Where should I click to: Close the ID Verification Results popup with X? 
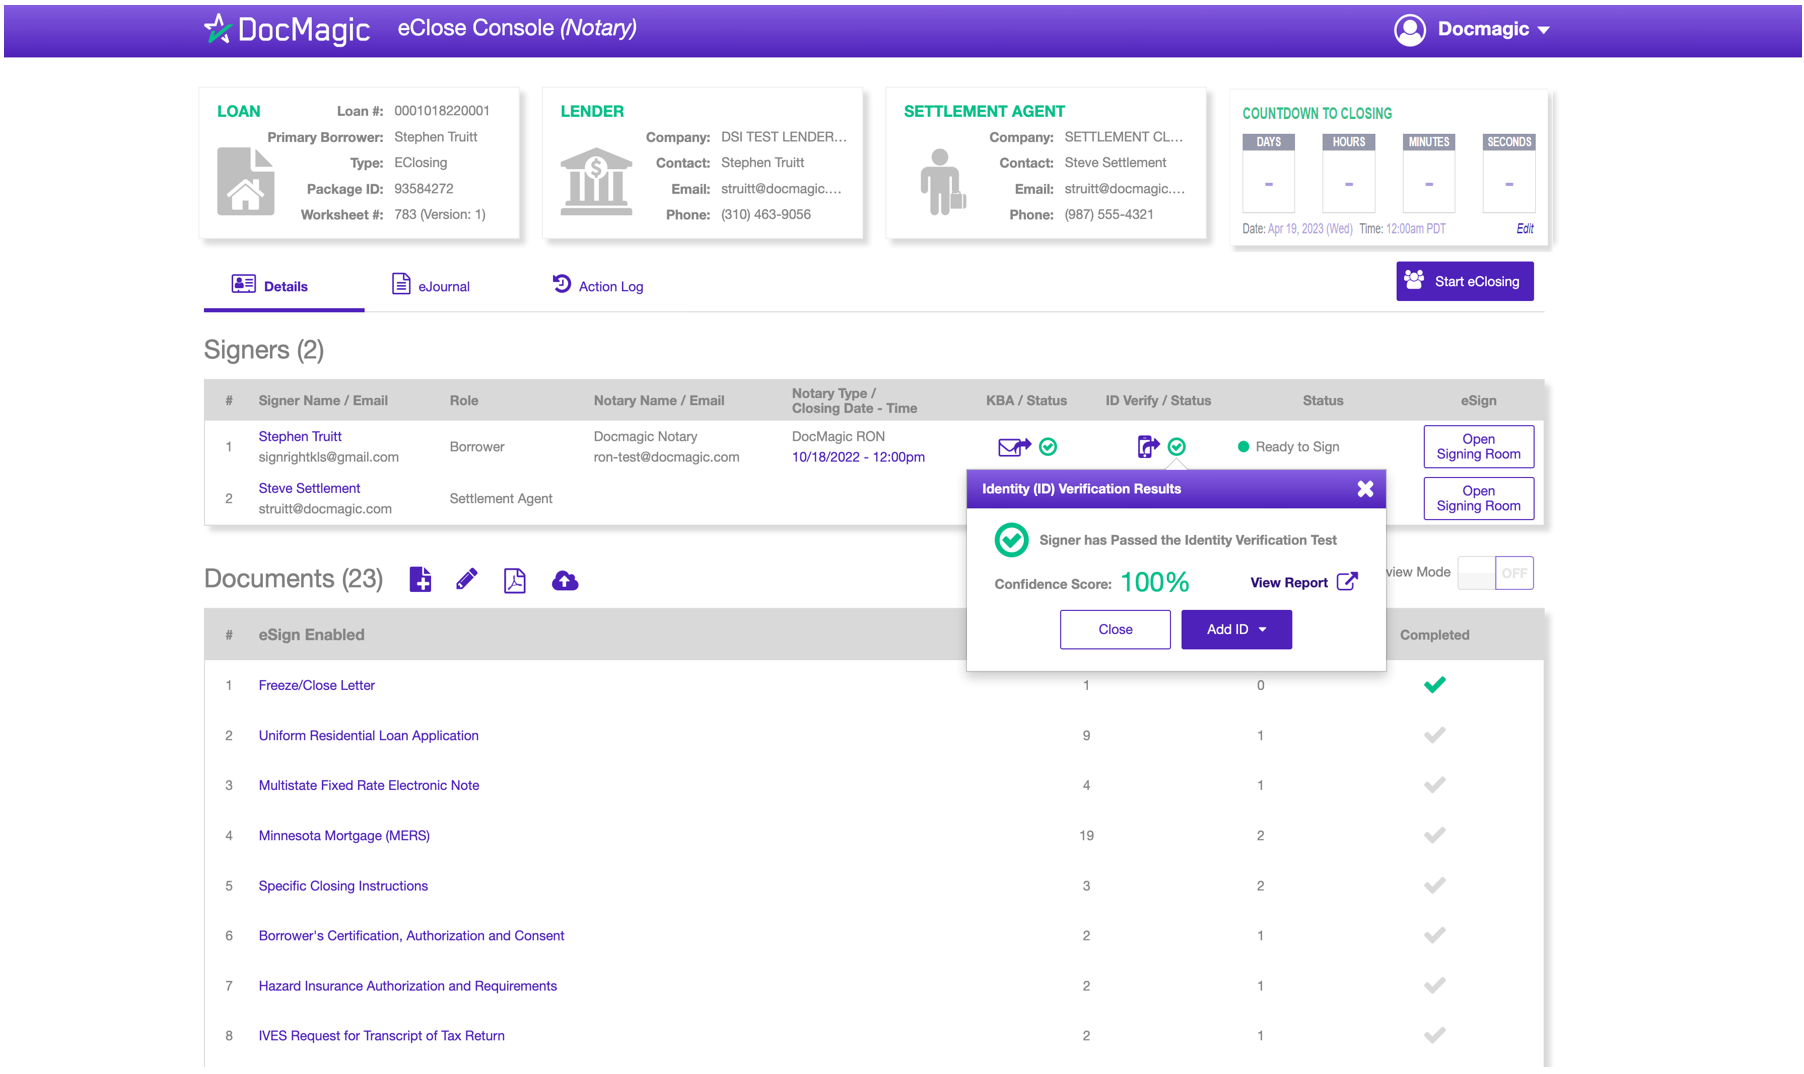pyautogui.click(x=1365, y=489)
